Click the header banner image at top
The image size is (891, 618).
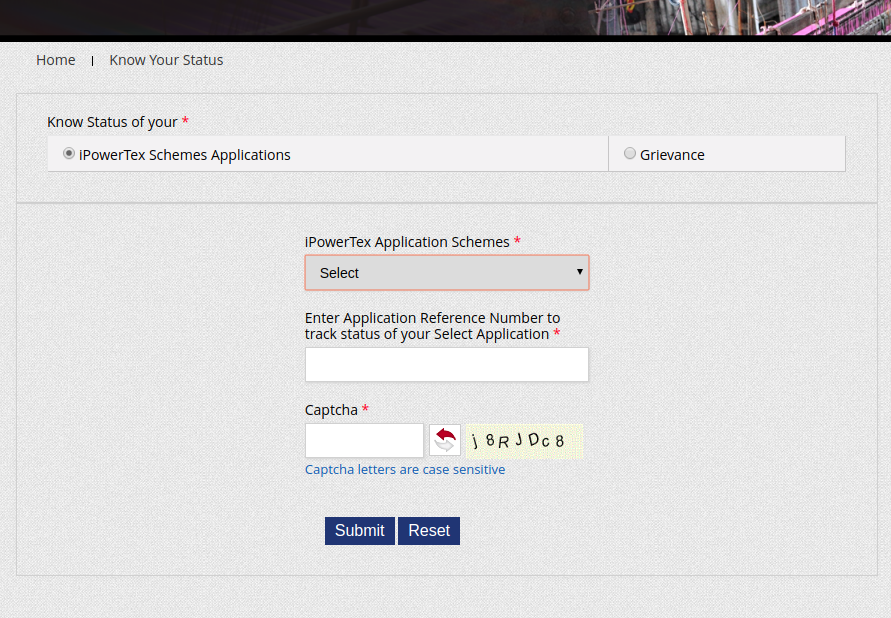coord(445,18)
